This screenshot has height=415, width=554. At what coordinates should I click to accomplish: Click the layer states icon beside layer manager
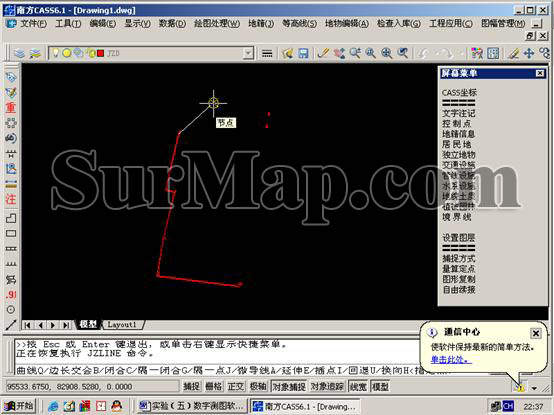[35, 53]
